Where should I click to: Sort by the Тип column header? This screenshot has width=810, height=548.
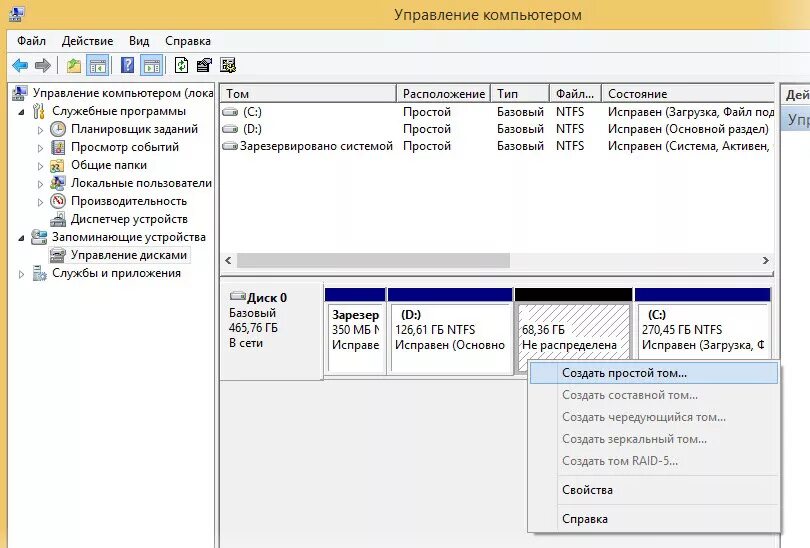click(520, 93)
